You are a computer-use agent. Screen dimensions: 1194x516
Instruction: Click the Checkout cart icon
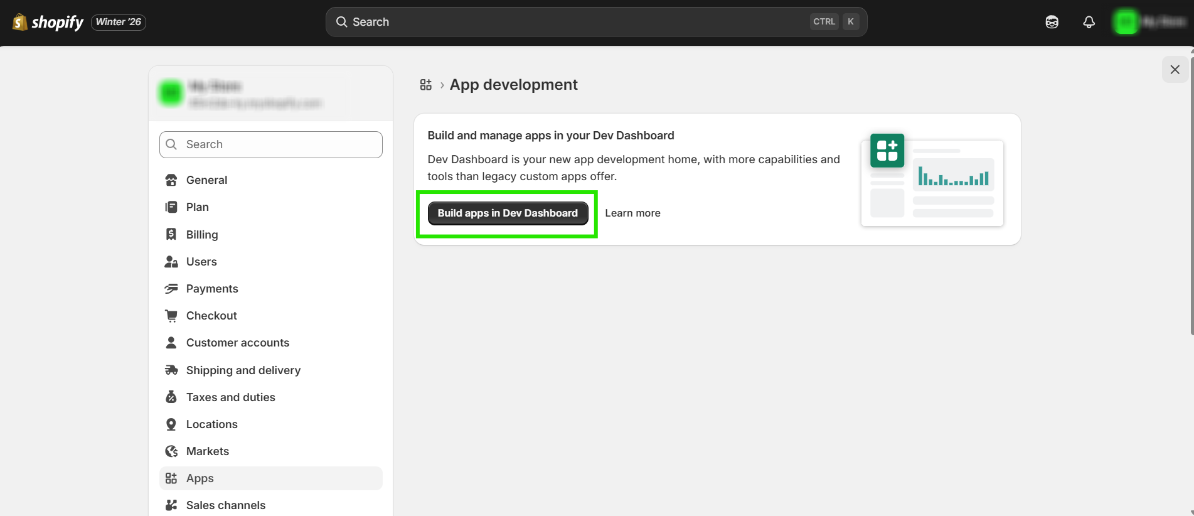[171, 316]
